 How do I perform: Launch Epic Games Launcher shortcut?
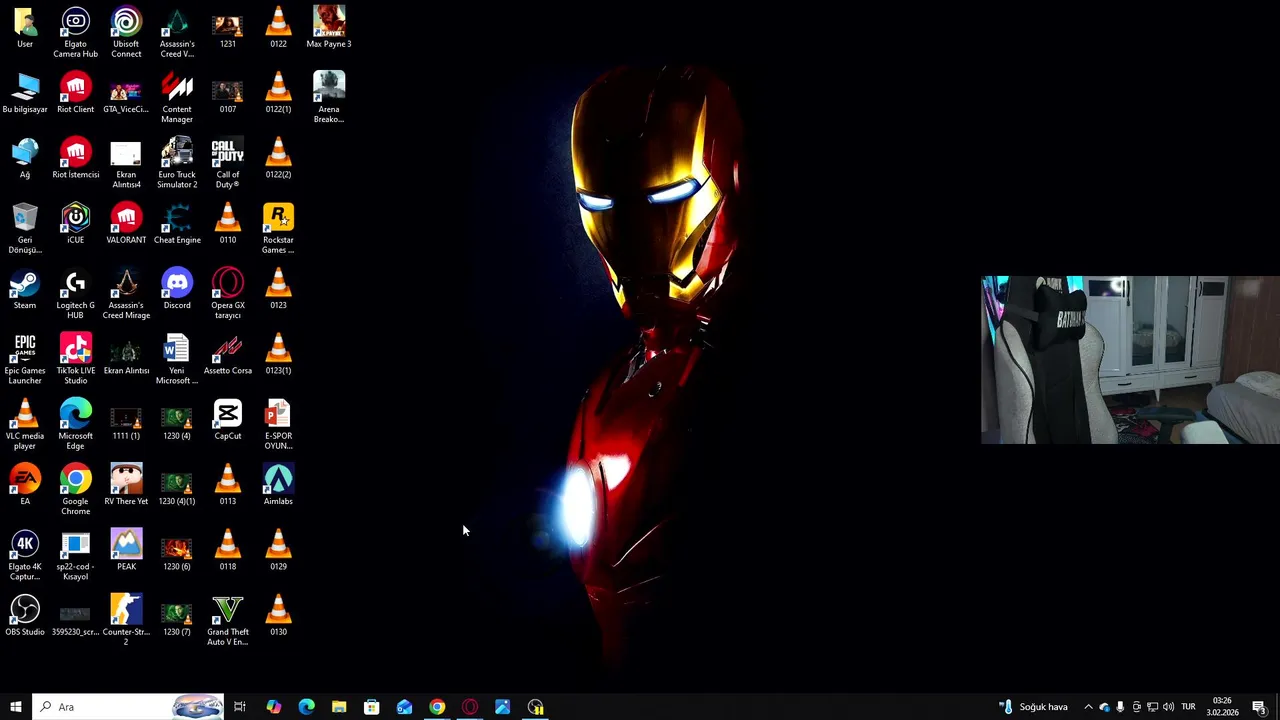click(x=25, y=359)
